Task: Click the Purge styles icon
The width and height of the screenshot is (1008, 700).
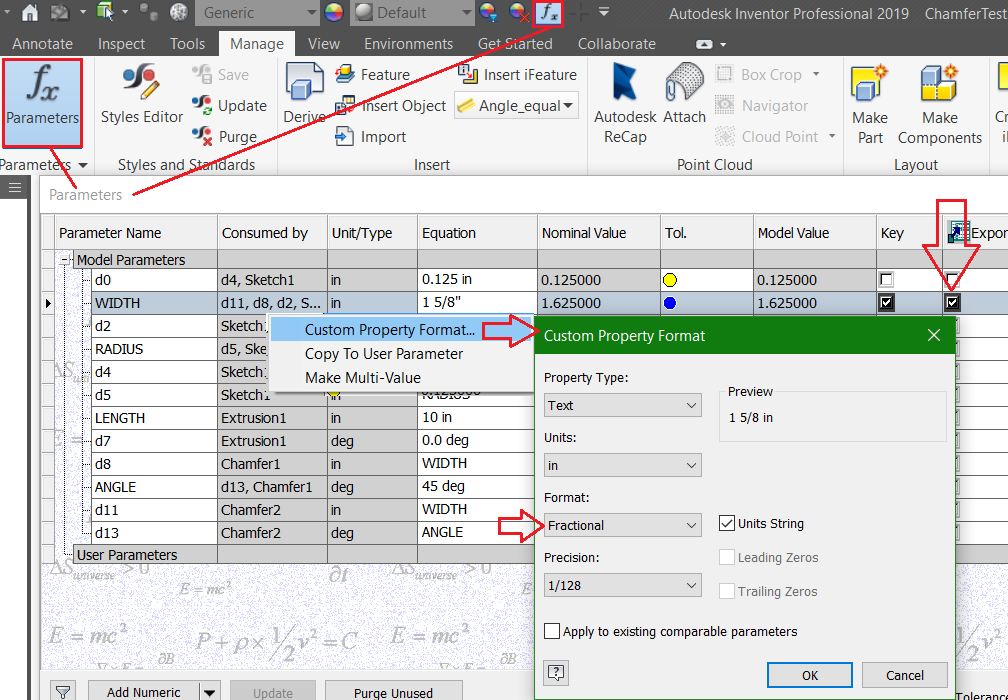Action: [x=202, y=136]
